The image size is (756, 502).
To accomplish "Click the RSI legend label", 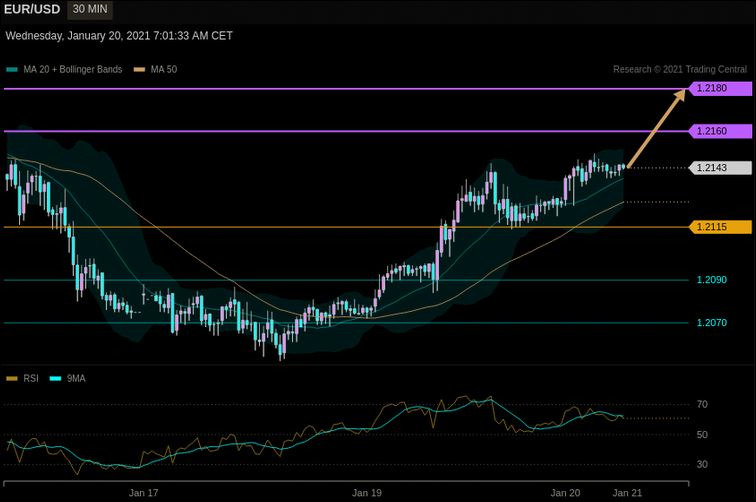I will 31,379.
